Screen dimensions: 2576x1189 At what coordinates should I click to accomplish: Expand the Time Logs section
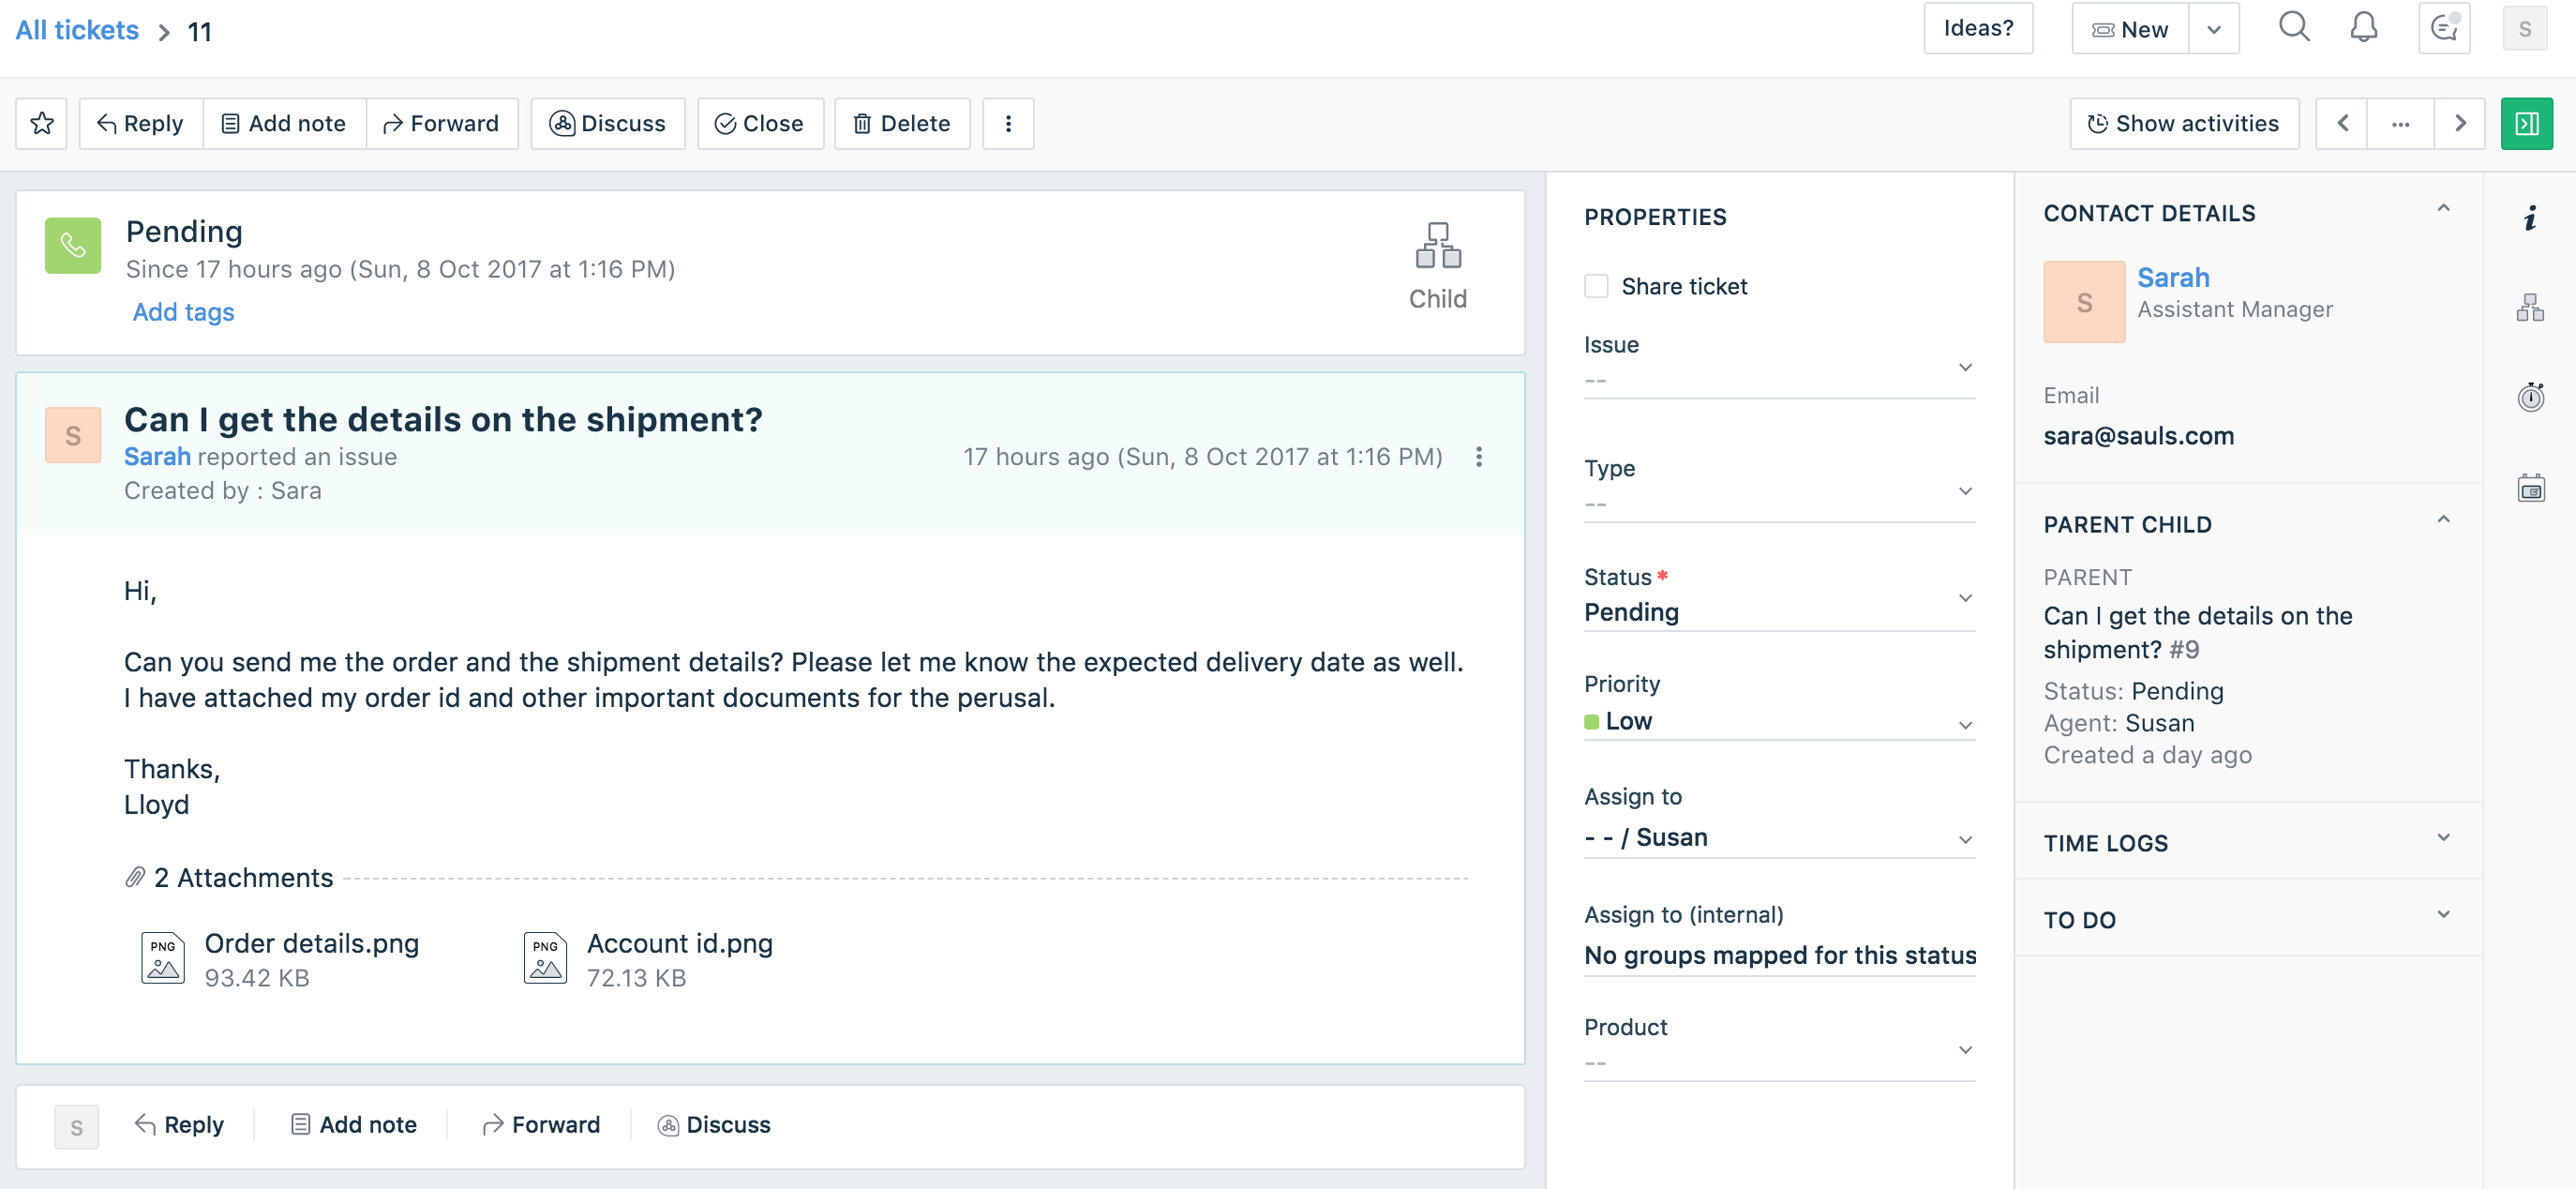tap(2443, 839)
